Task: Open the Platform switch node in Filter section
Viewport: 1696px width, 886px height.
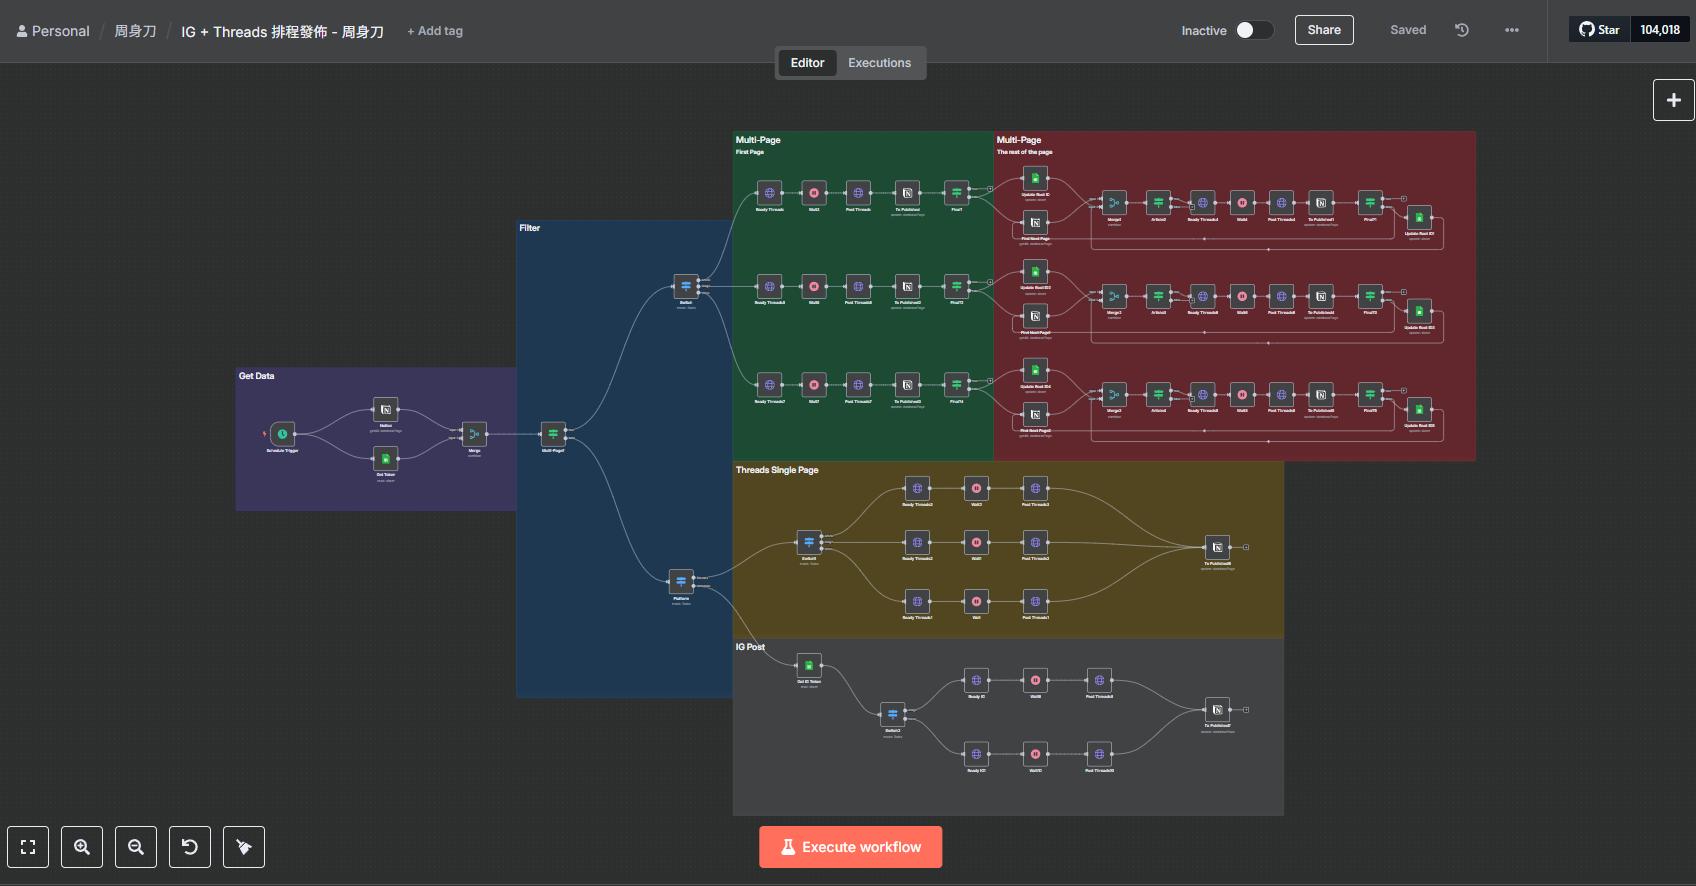Action: (681, 581)
